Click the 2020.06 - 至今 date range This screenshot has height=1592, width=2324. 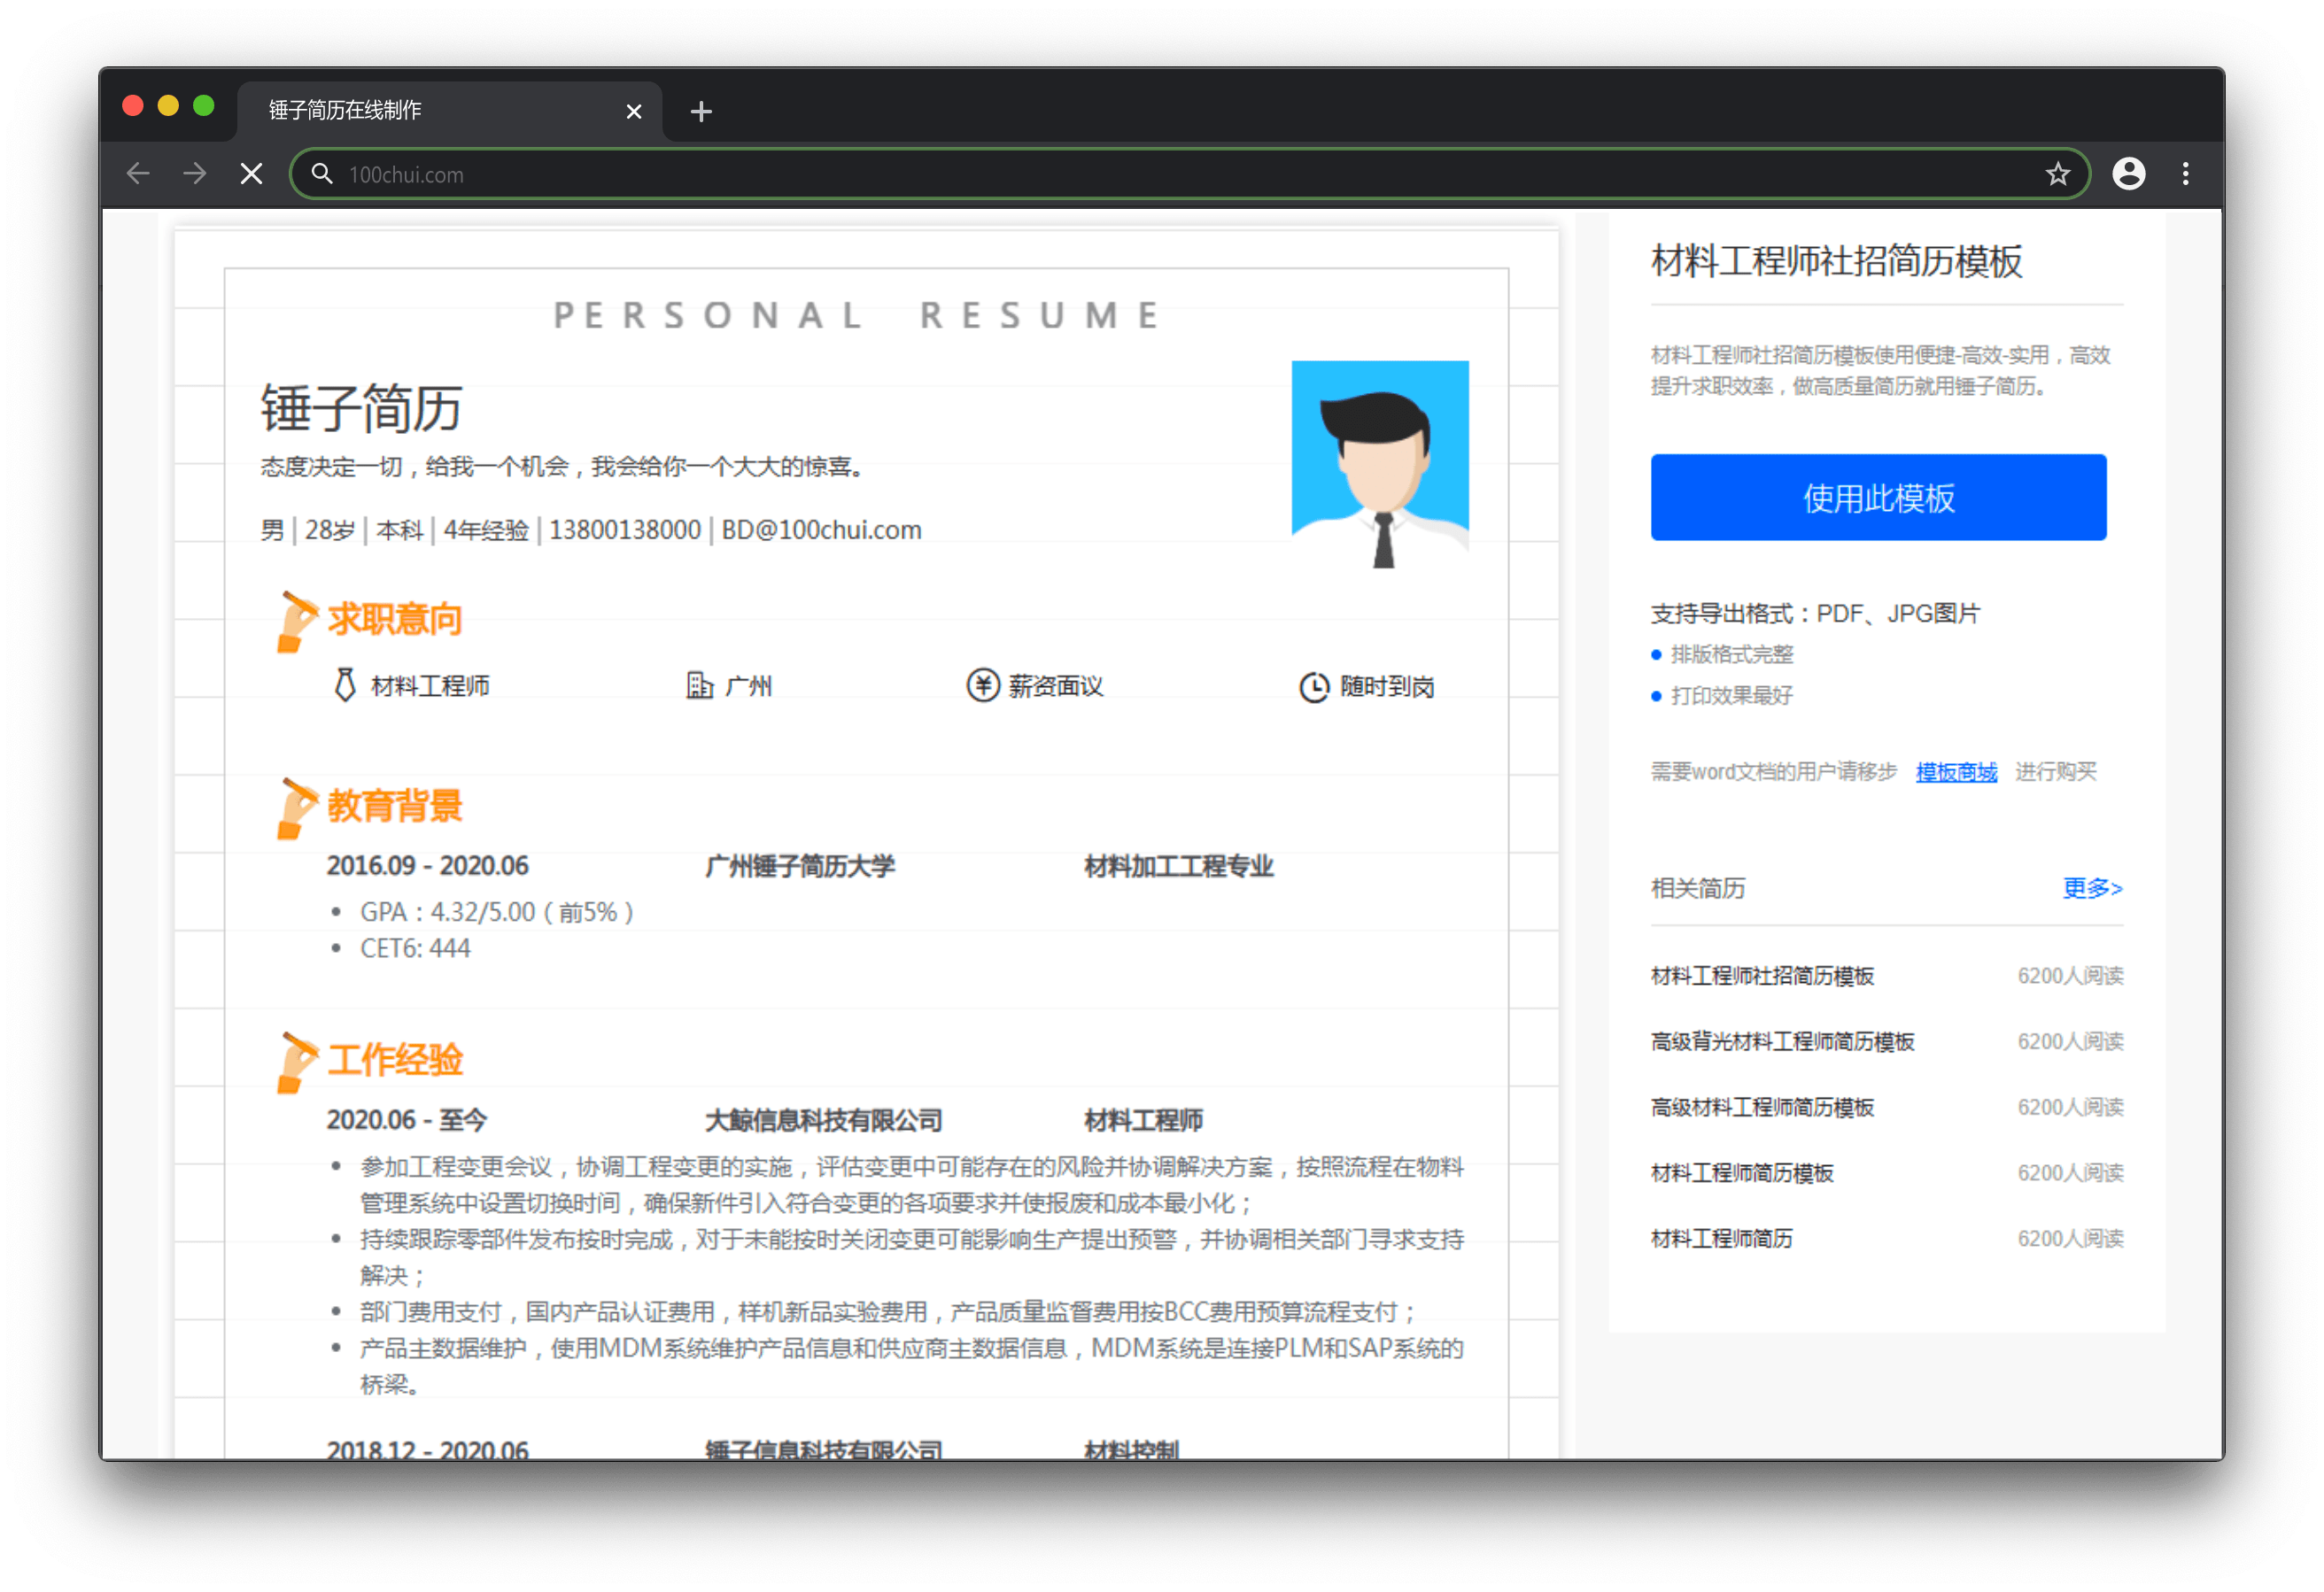point(406,1120)
